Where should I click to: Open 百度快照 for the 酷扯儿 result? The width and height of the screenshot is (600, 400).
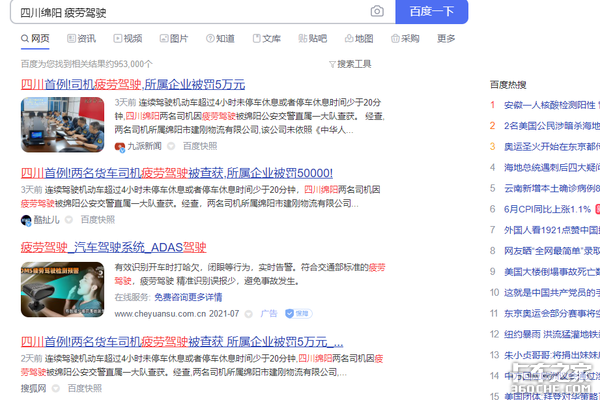tap(98, 219)
